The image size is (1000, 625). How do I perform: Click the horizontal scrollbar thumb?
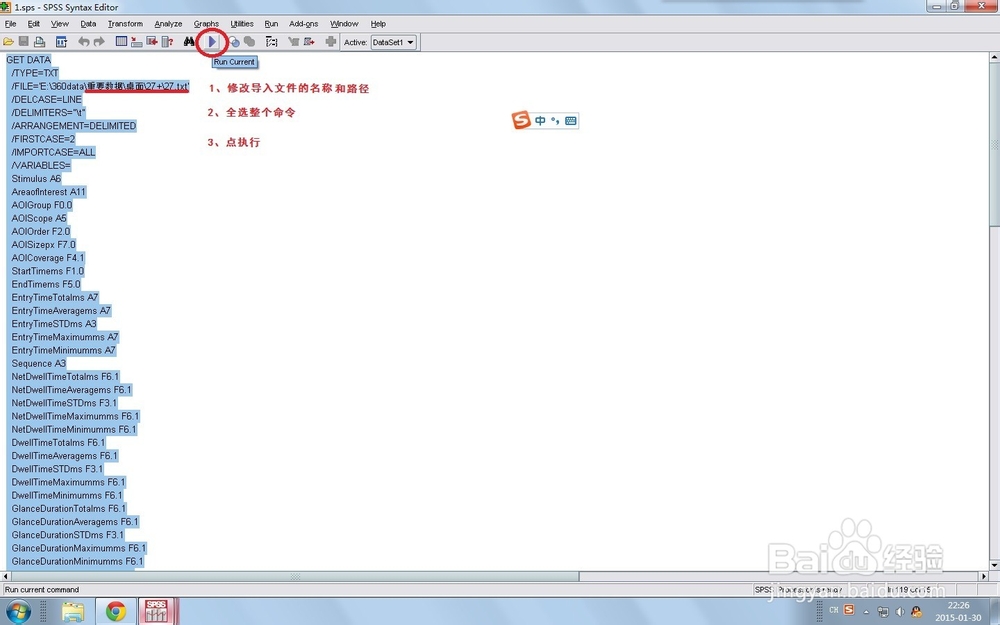point(295,576)
